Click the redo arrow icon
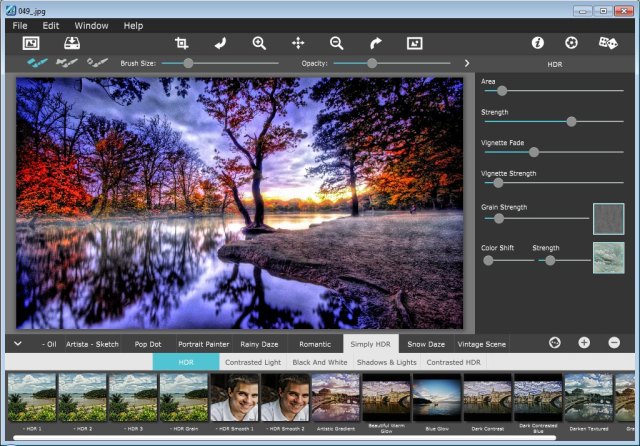 tap(376, 43)
